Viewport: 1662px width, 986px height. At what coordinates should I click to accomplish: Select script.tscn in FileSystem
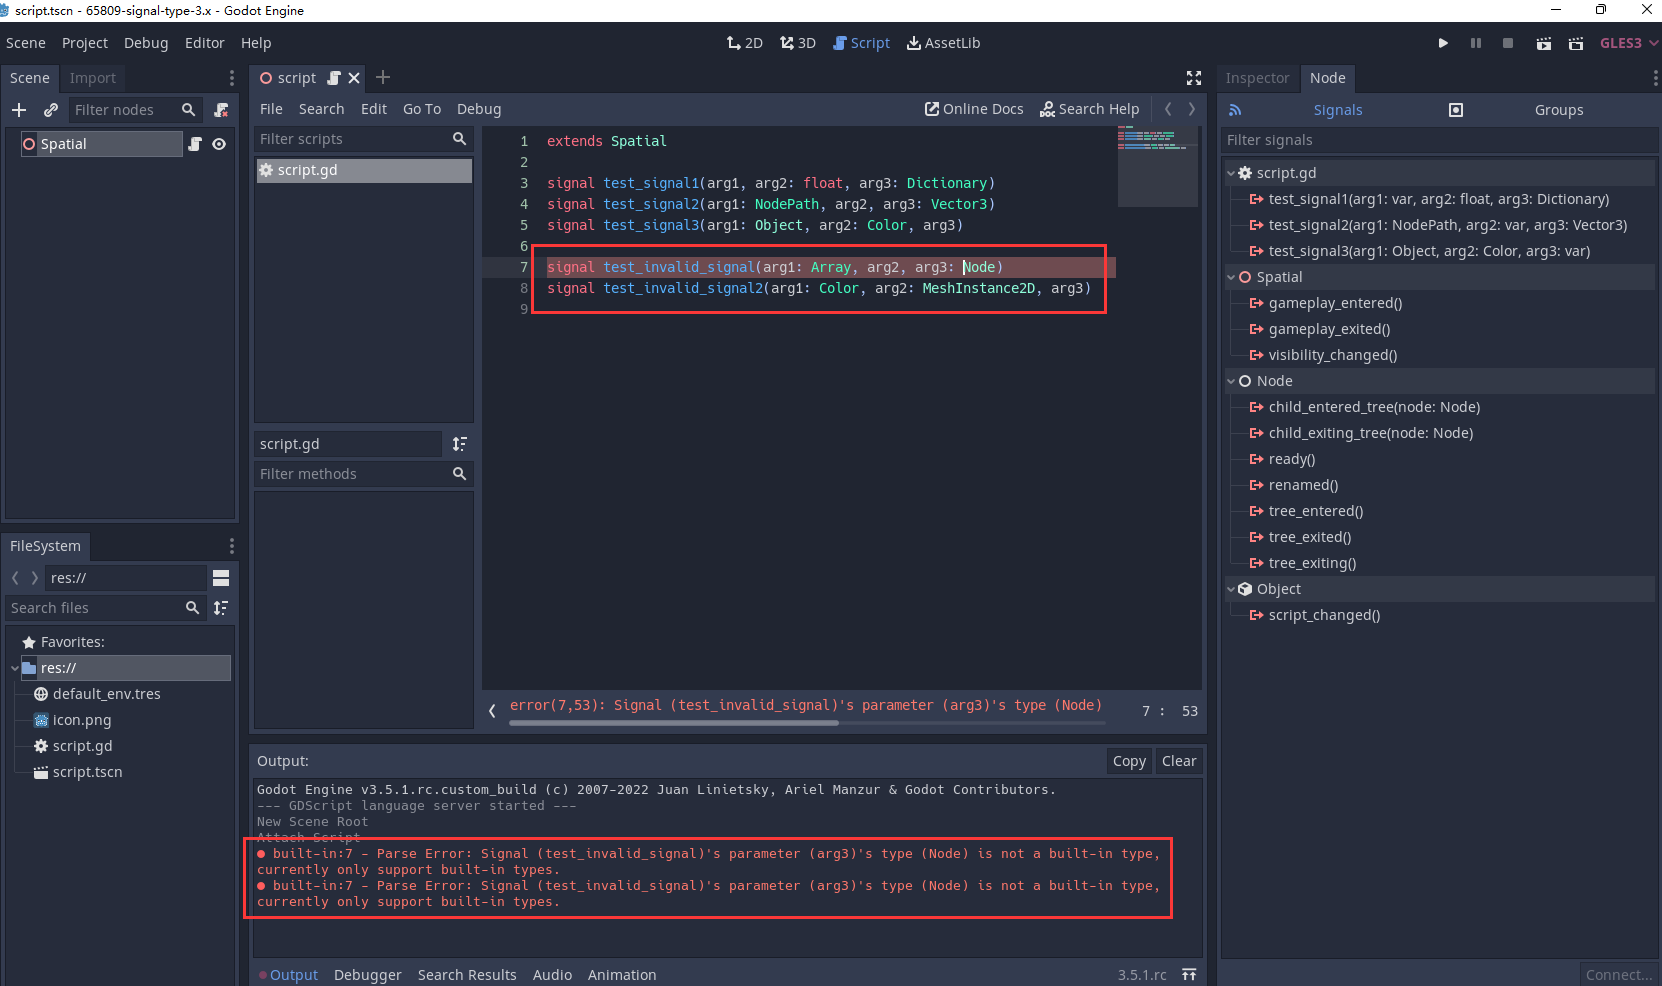87,772
